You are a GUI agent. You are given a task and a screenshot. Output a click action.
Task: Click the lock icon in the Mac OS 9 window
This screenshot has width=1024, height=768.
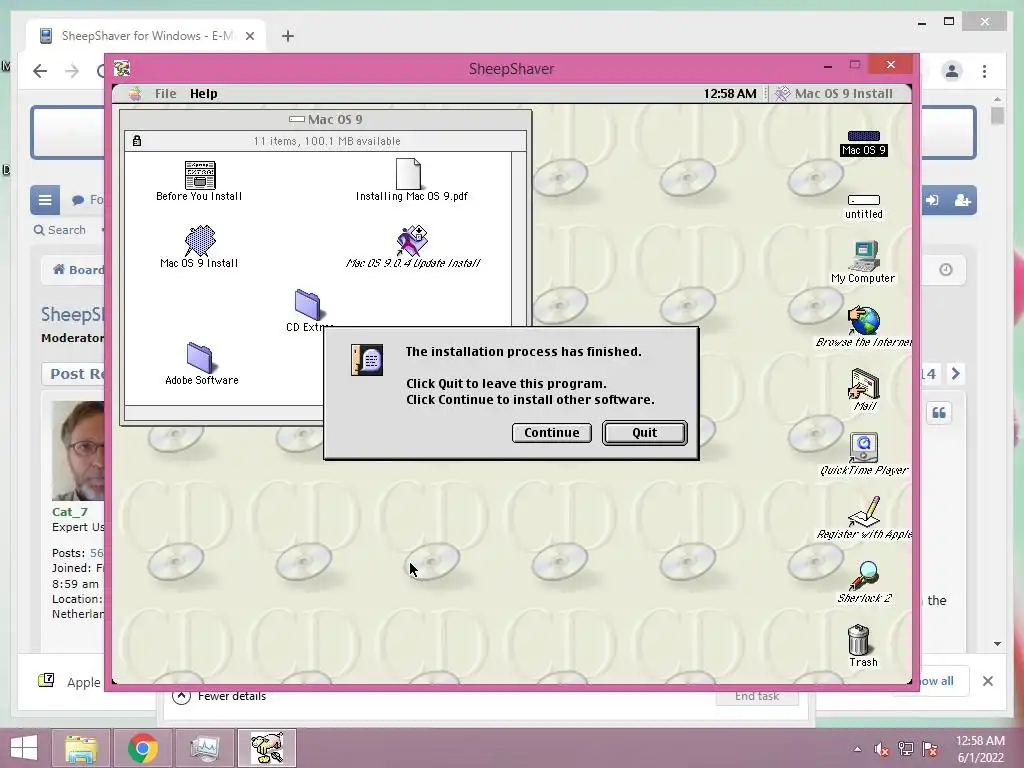137,141
